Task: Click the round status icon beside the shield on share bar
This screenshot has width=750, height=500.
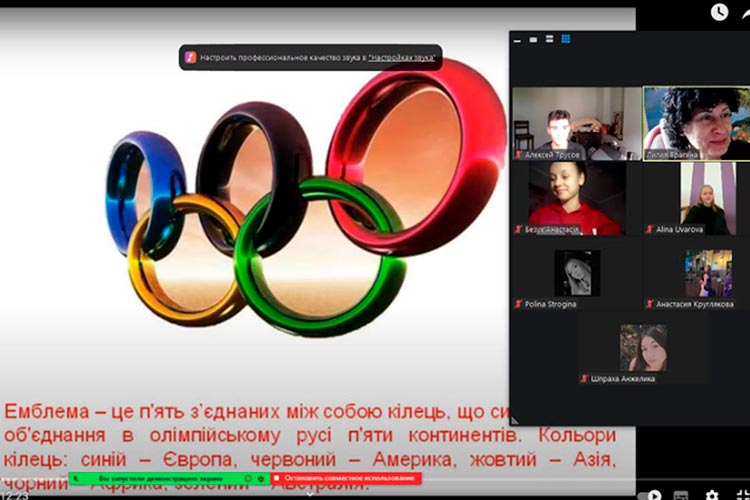Action: pos(248,478)
